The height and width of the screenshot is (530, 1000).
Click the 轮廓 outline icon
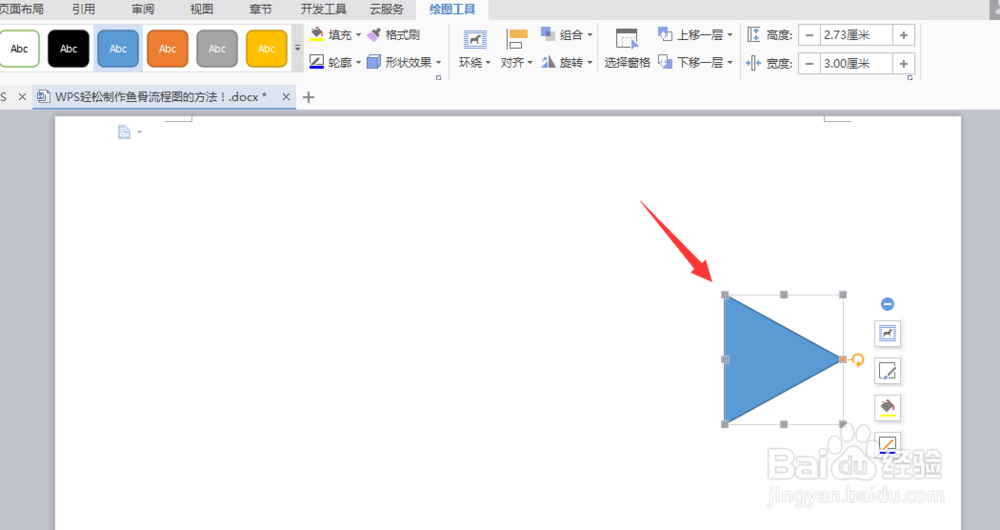(317, 62)
